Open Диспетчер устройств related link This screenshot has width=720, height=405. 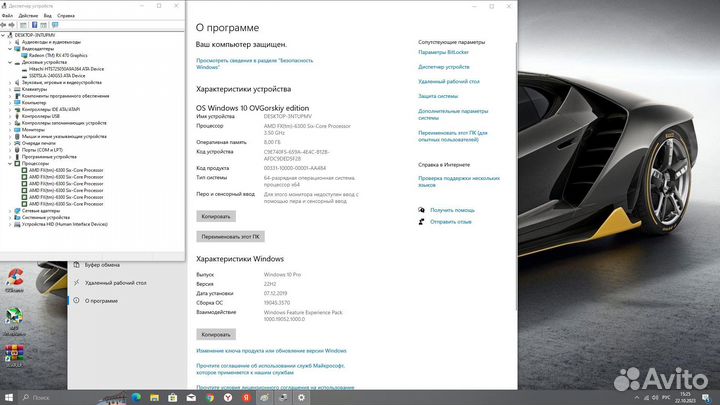pyautogui.click(x=444, y=67)
